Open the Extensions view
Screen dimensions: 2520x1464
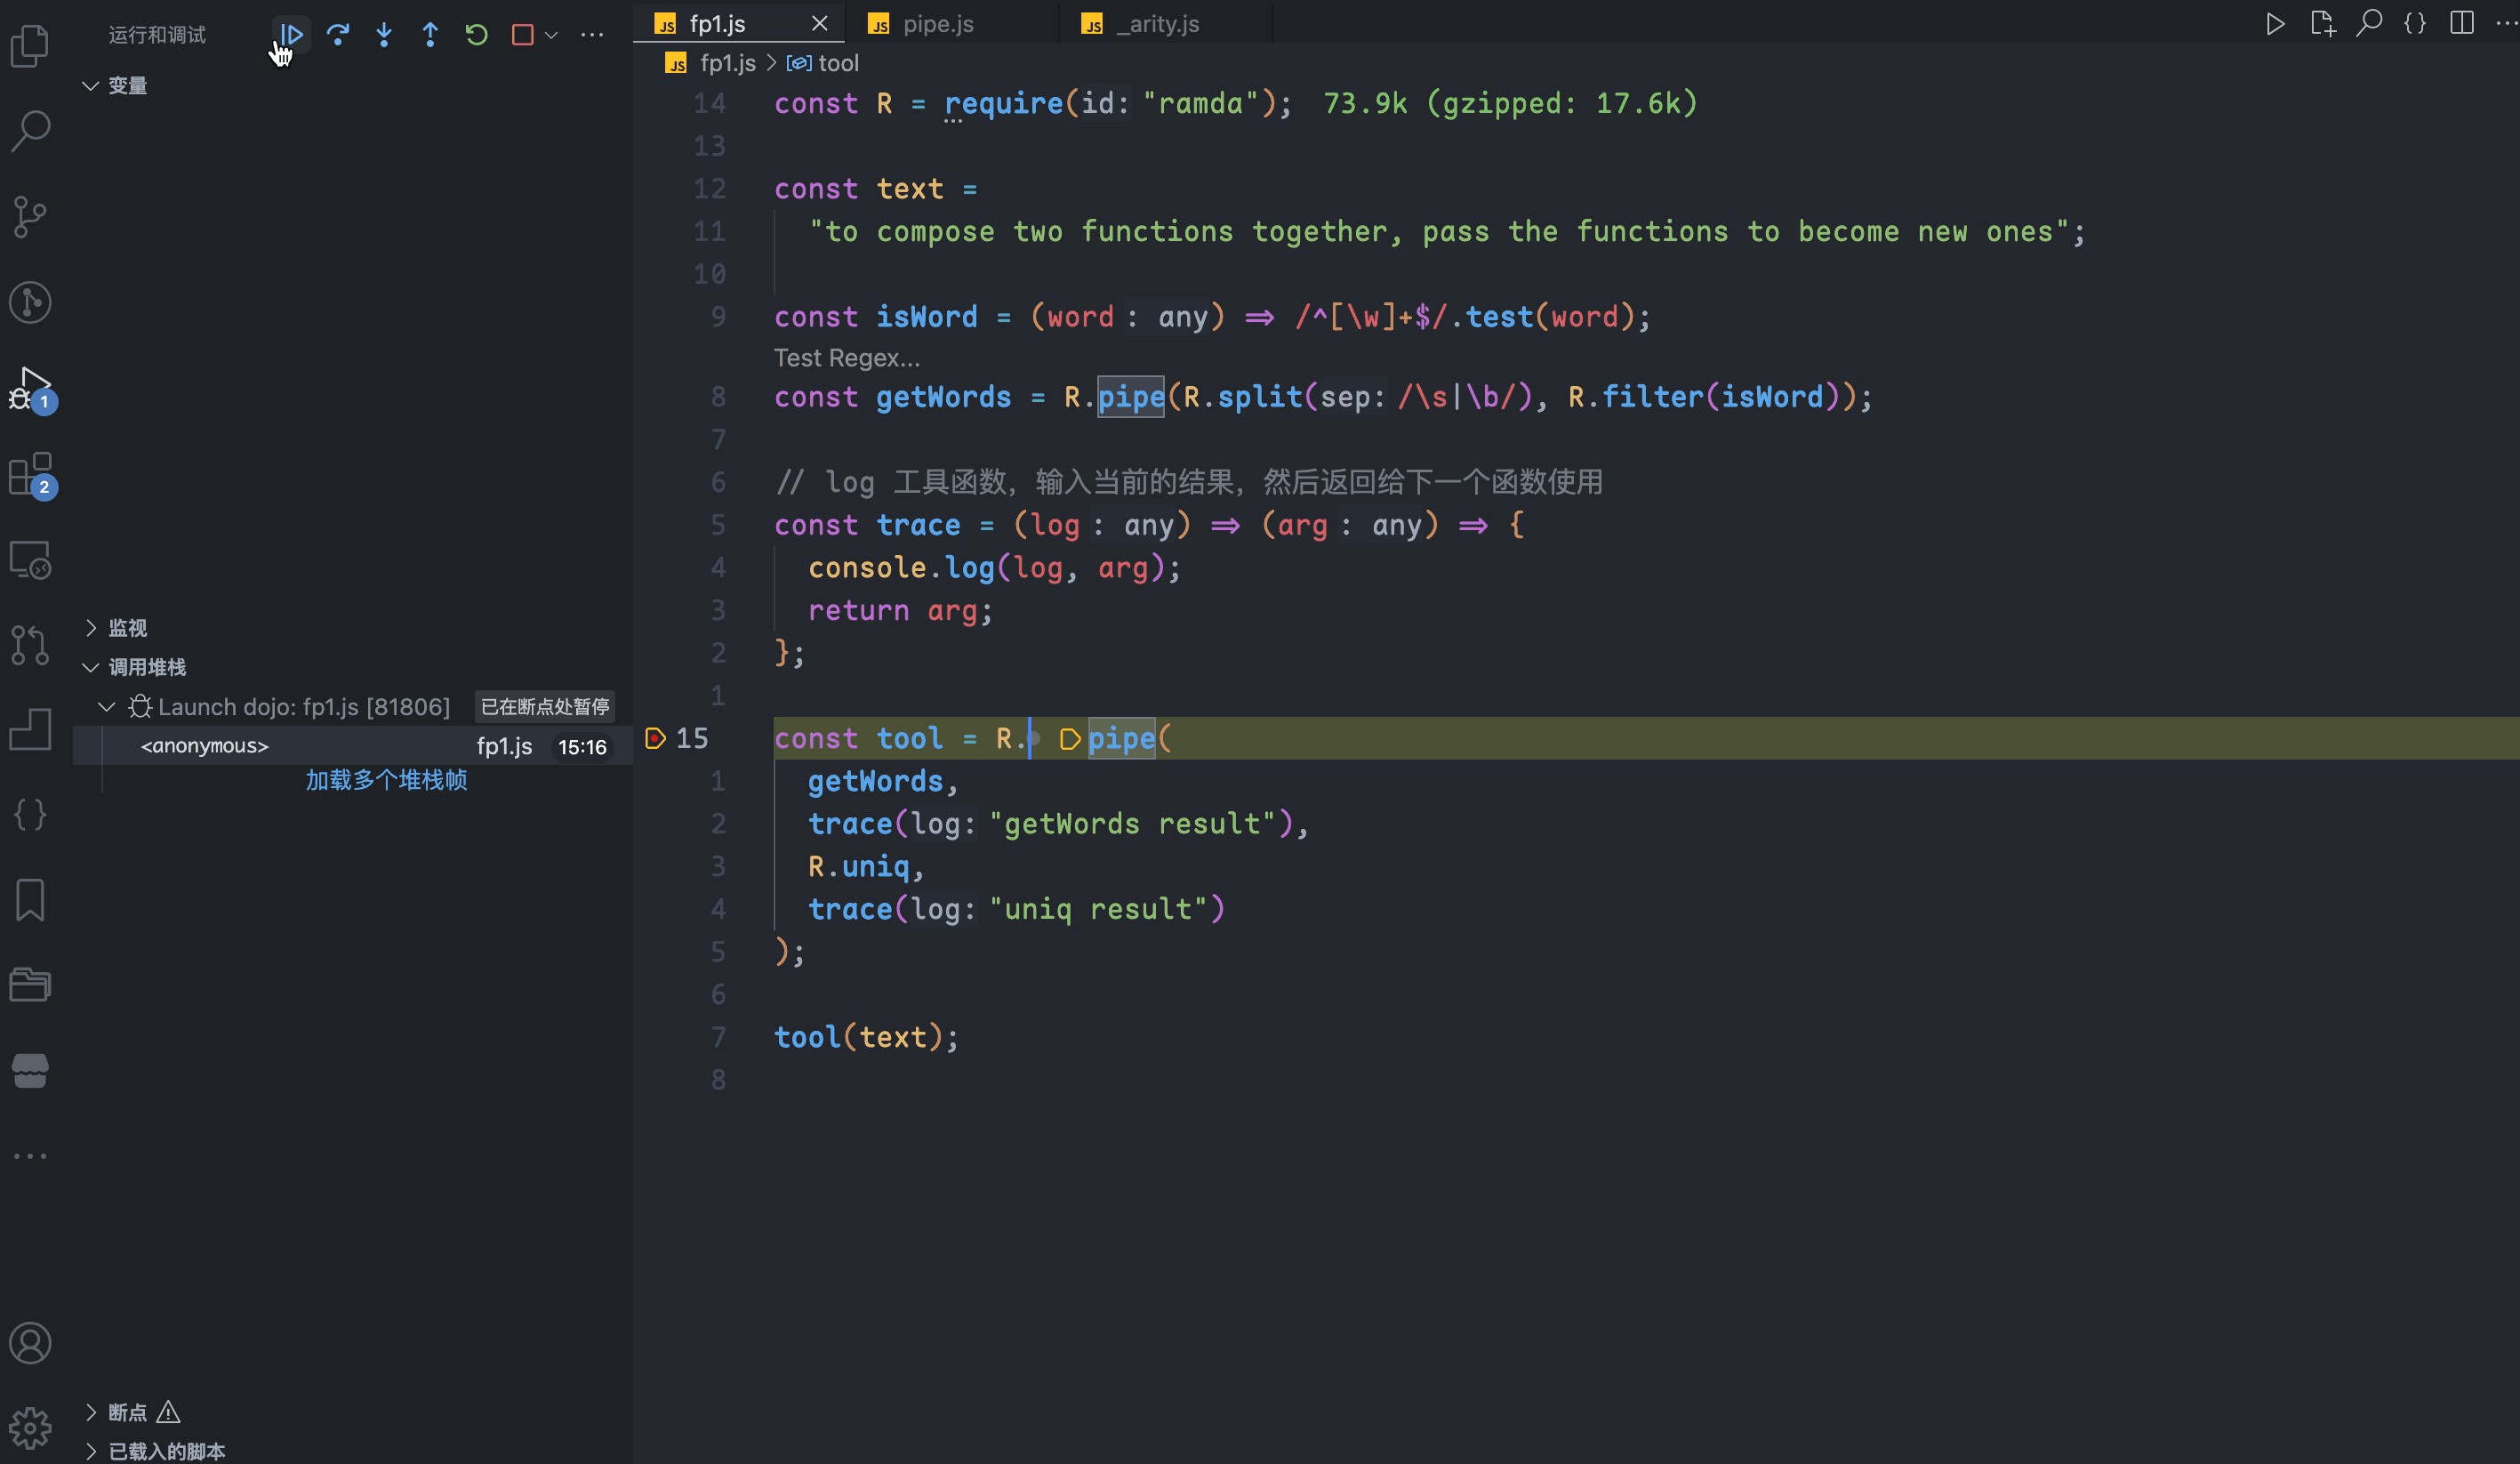coord(30,474)
